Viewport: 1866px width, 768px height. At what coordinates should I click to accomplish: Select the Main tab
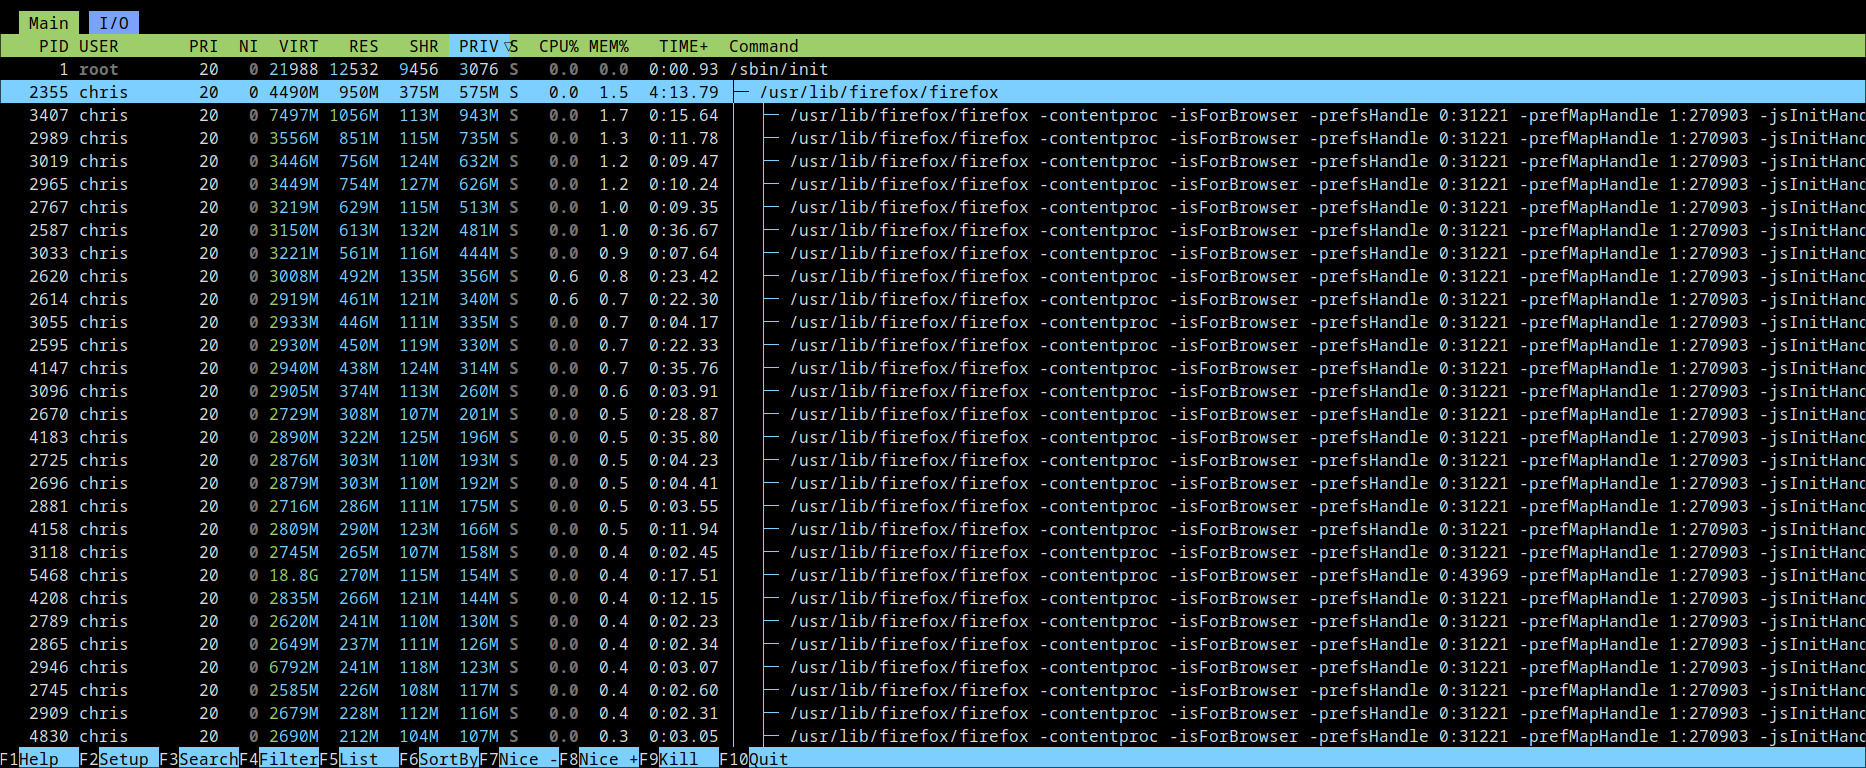click(48, 23)
